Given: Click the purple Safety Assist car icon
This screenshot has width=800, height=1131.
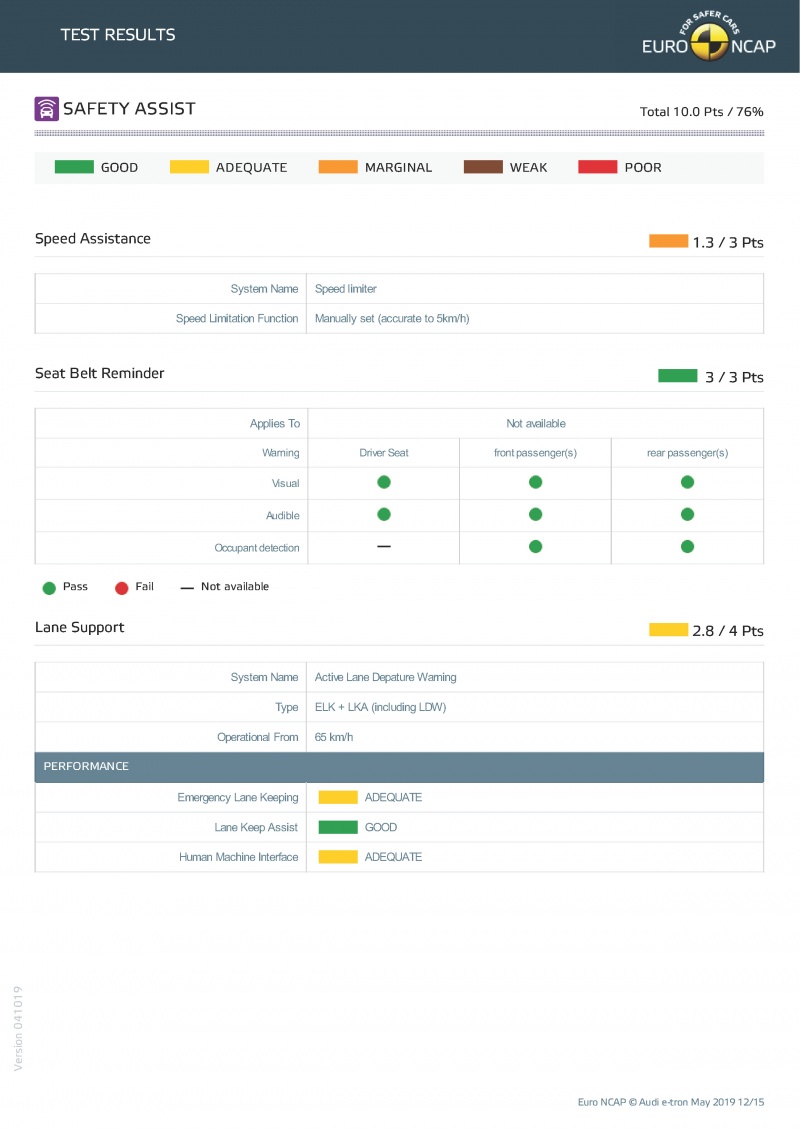Looking at the screenshot, I should tap(46, 109).
